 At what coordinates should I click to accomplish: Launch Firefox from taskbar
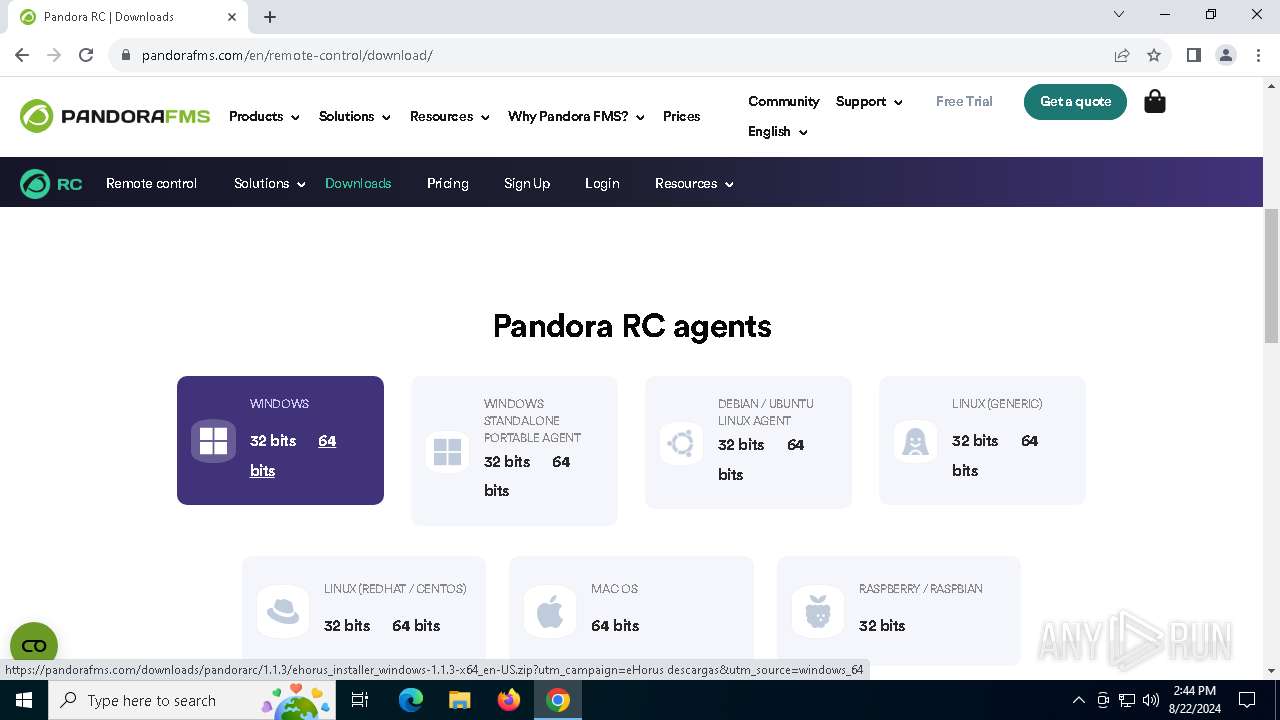click(509, 700)
